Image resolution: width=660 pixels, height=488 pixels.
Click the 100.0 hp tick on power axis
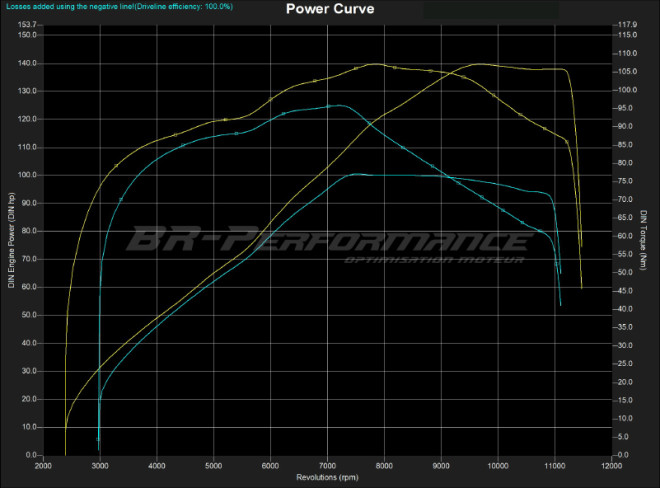pyautogui.click(x=28, y=175)
